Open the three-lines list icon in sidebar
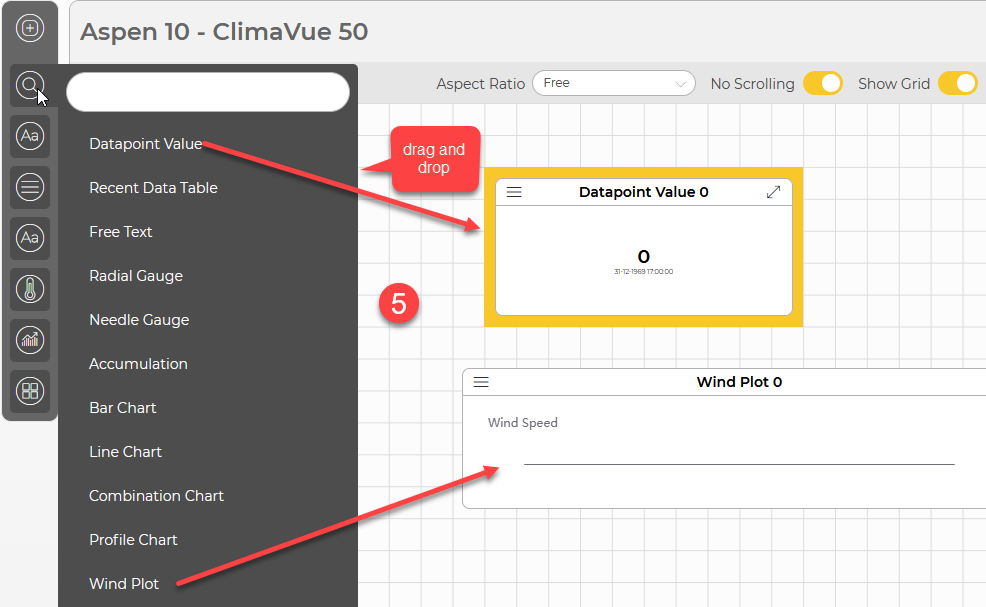Screen dimensions: 986x607 (30, 187)
